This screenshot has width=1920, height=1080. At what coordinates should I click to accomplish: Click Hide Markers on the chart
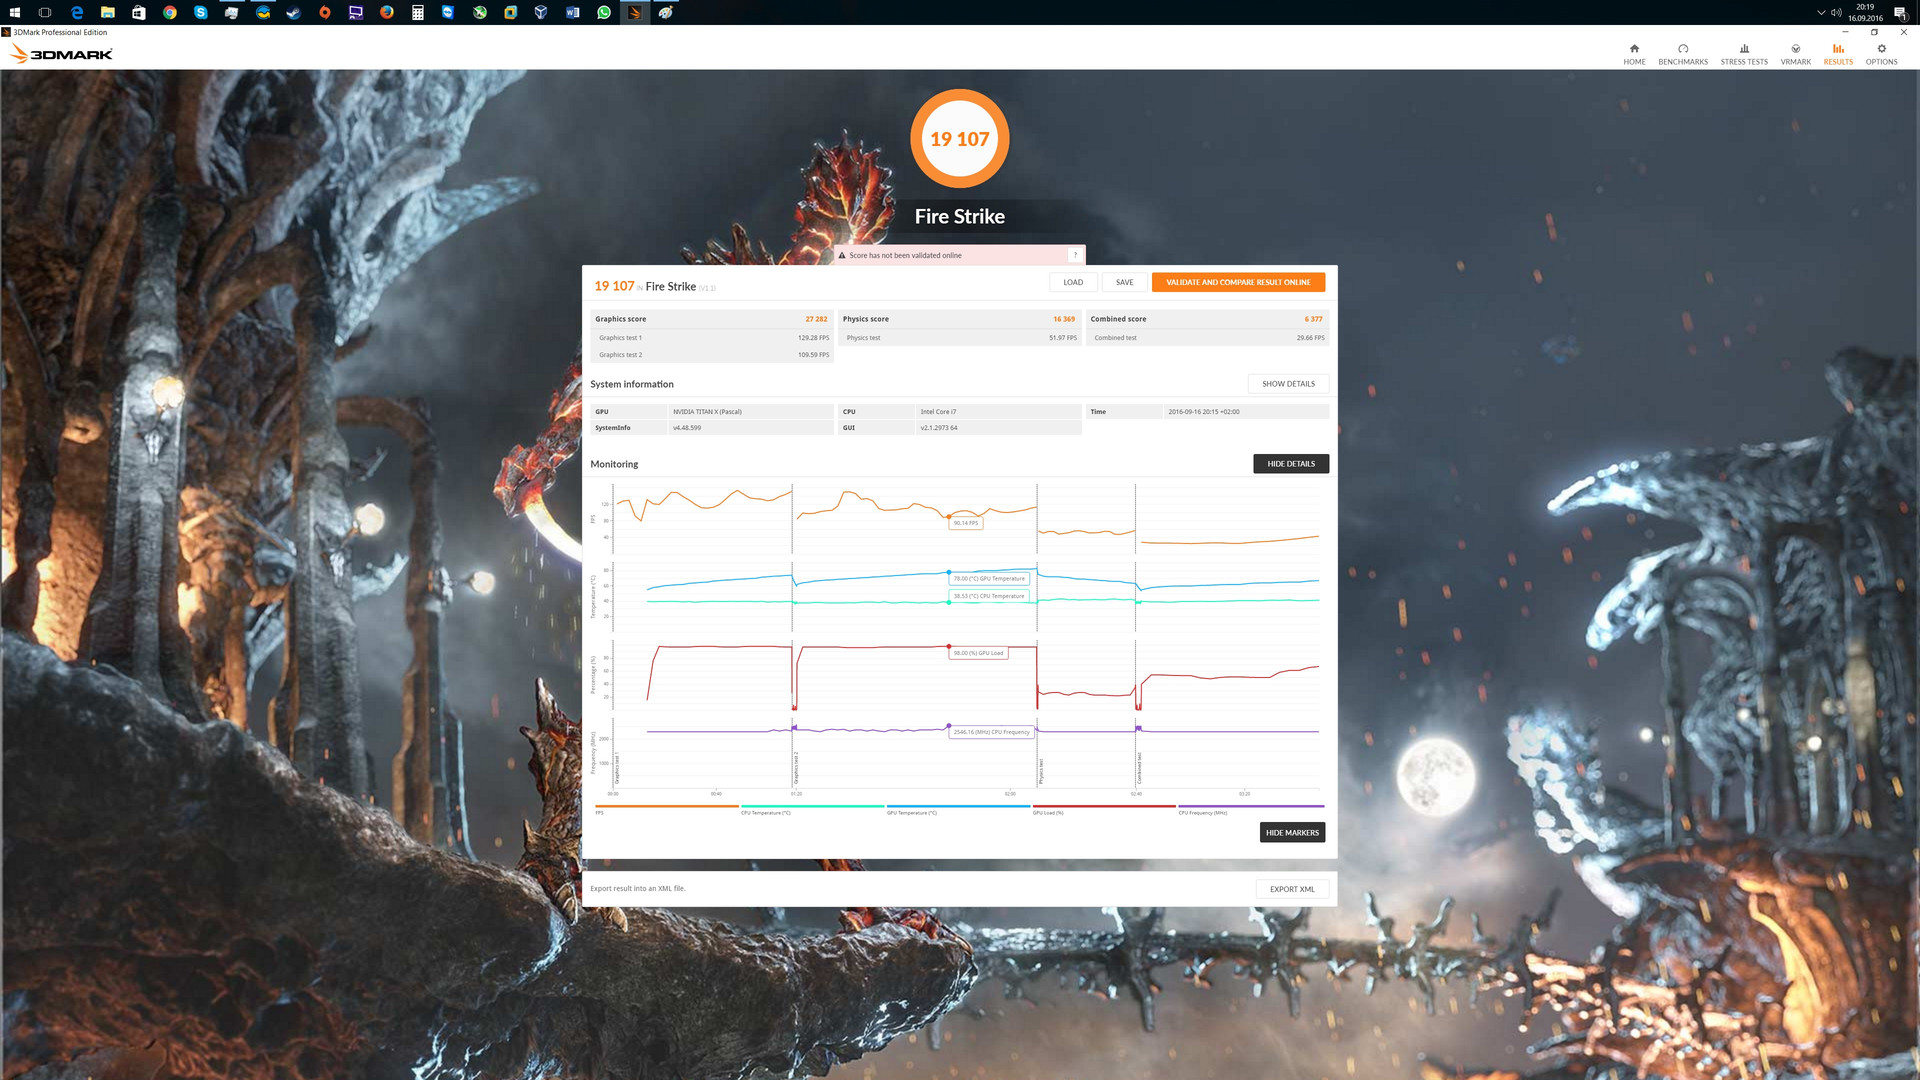click(x=1292, y=833)
